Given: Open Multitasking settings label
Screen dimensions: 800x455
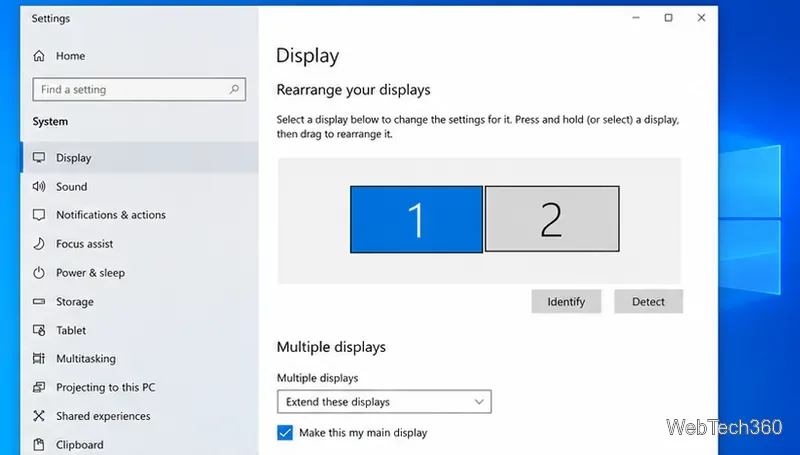Looking at the screenshot, I should coord(86,359).
